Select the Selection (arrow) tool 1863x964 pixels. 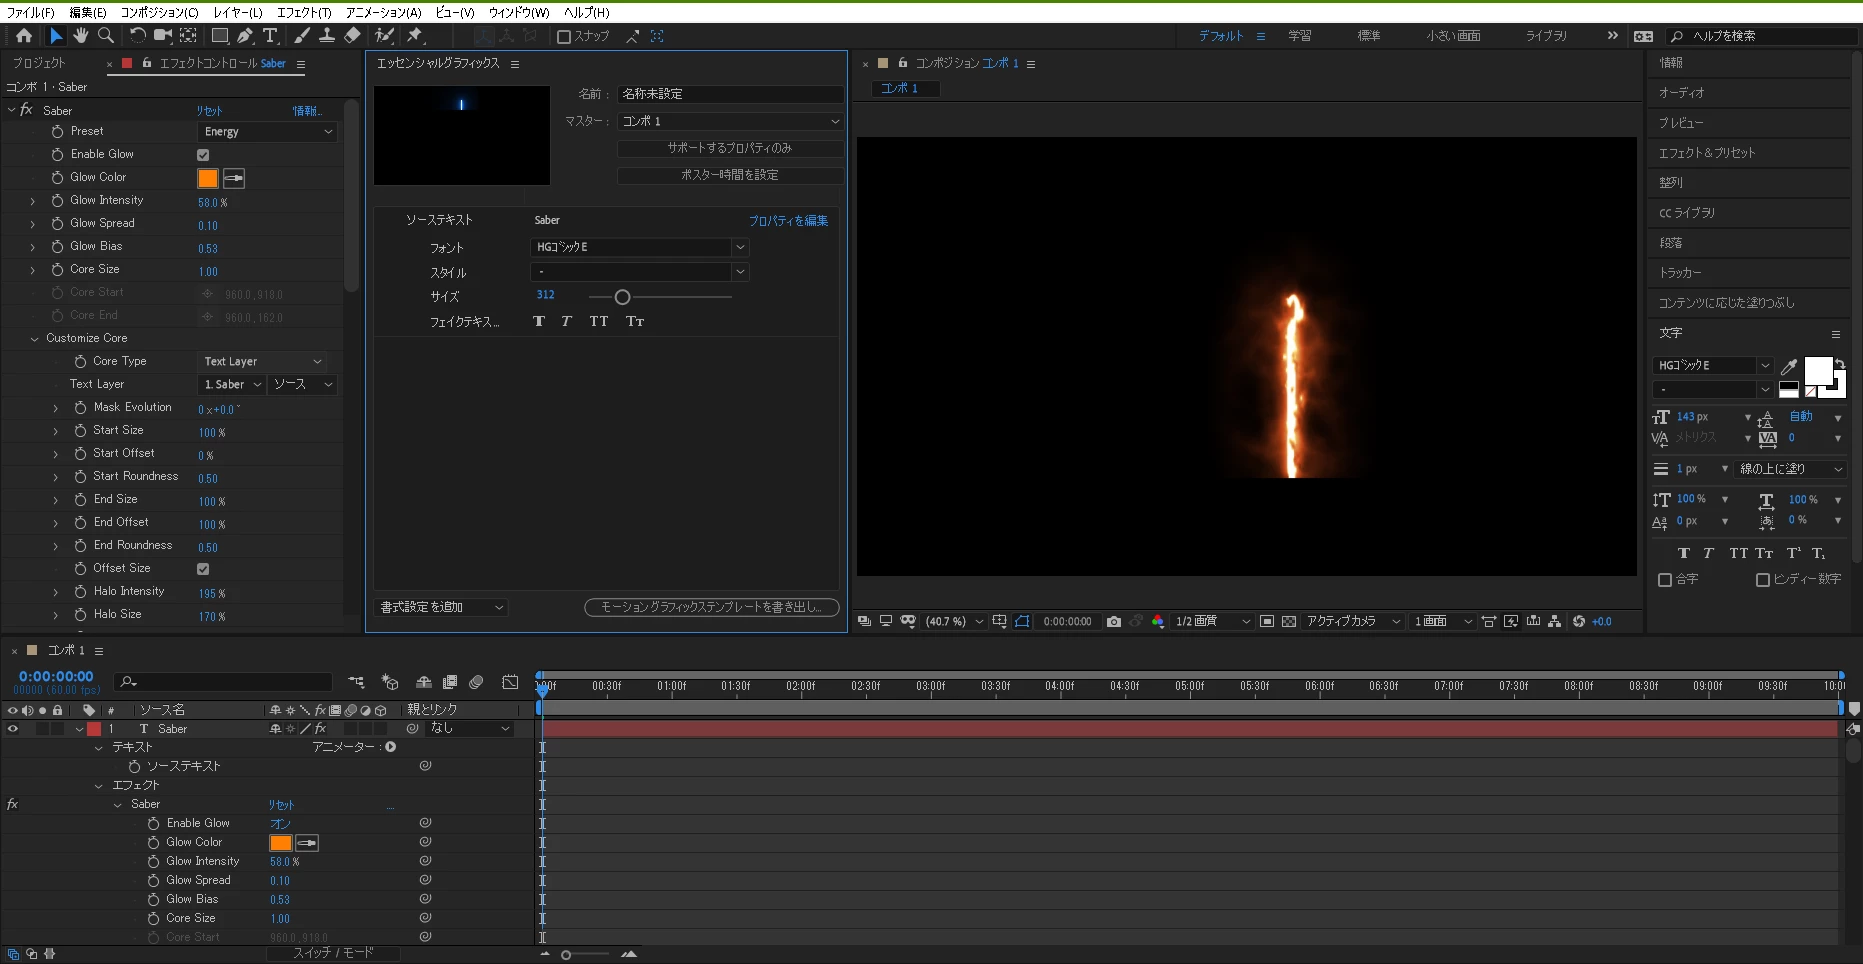(x=56, y=36)
